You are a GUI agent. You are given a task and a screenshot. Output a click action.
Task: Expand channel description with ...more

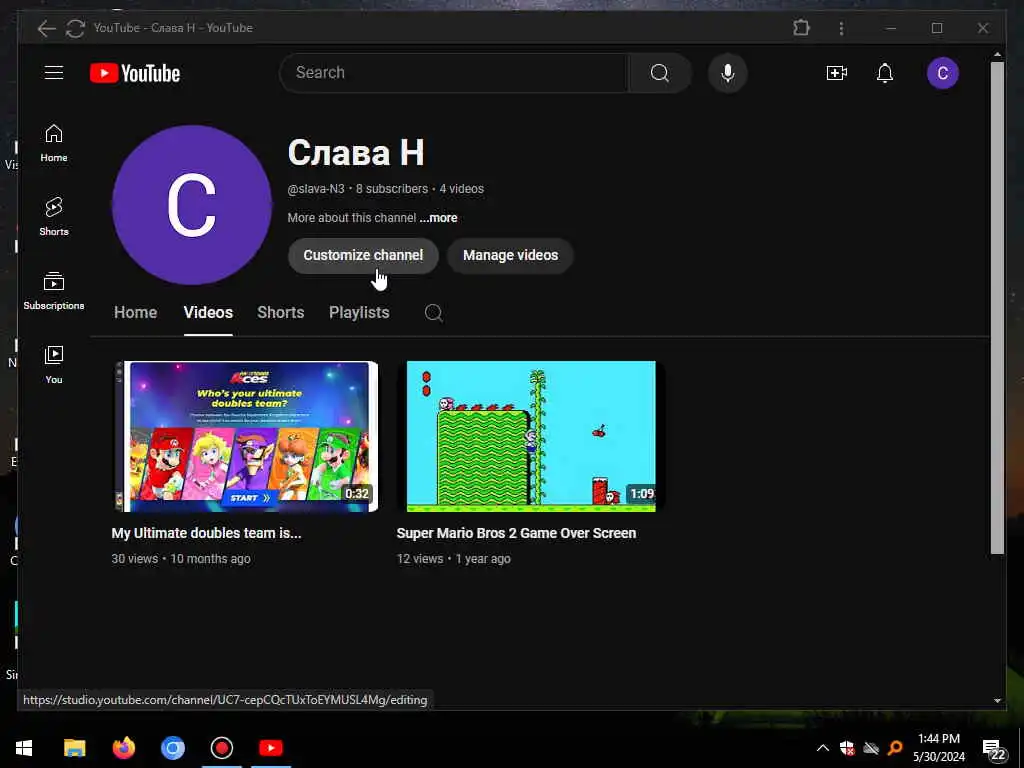[x=438, y=218]
